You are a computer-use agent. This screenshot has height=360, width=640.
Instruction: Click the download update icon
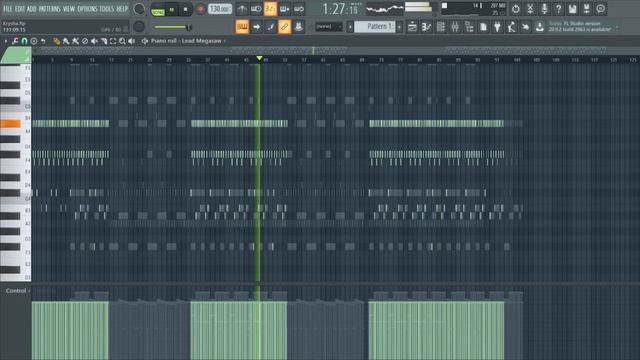pyautogui.click(x=540, y=27)
